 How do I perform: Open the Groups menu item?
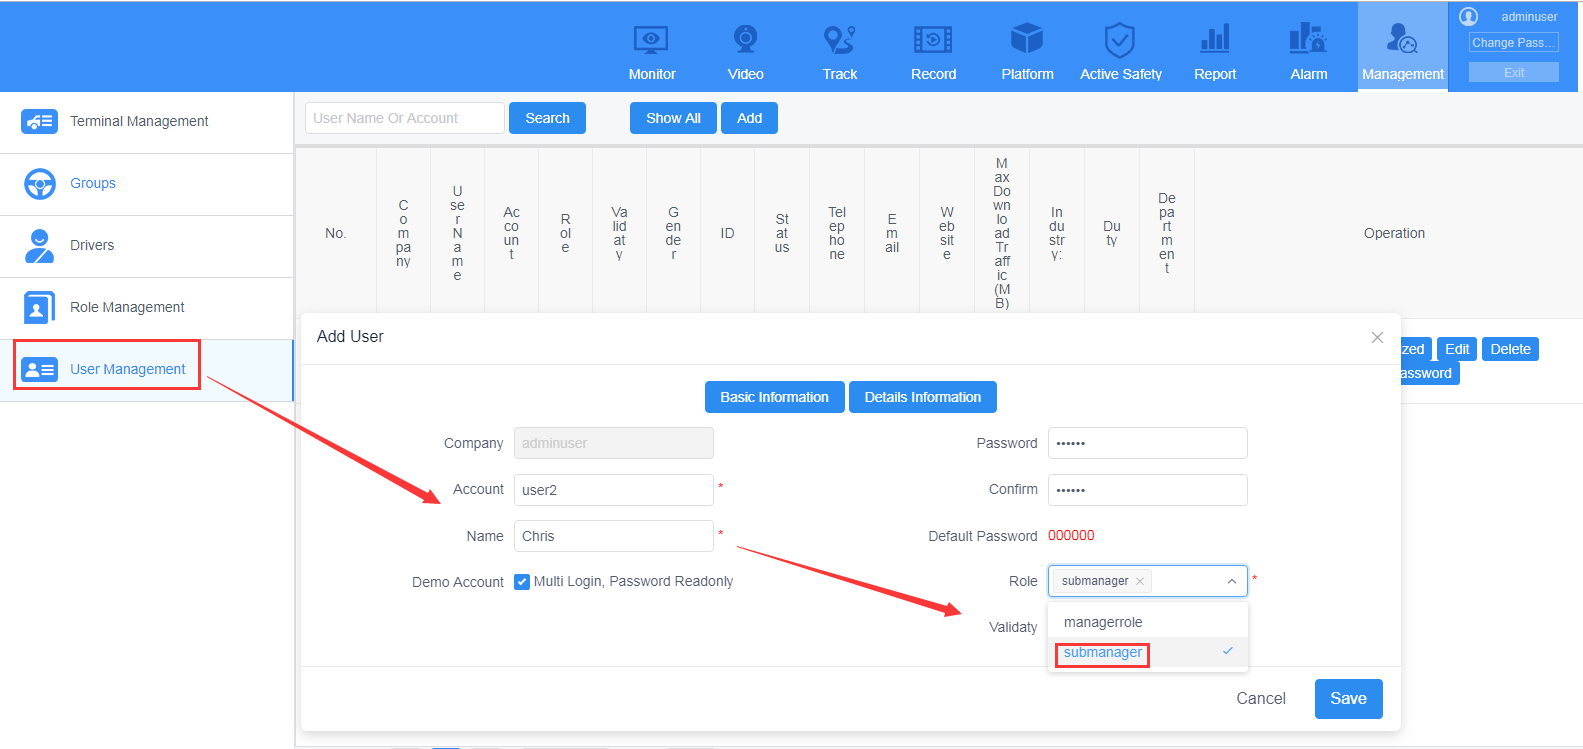click(x=146, y=184)
